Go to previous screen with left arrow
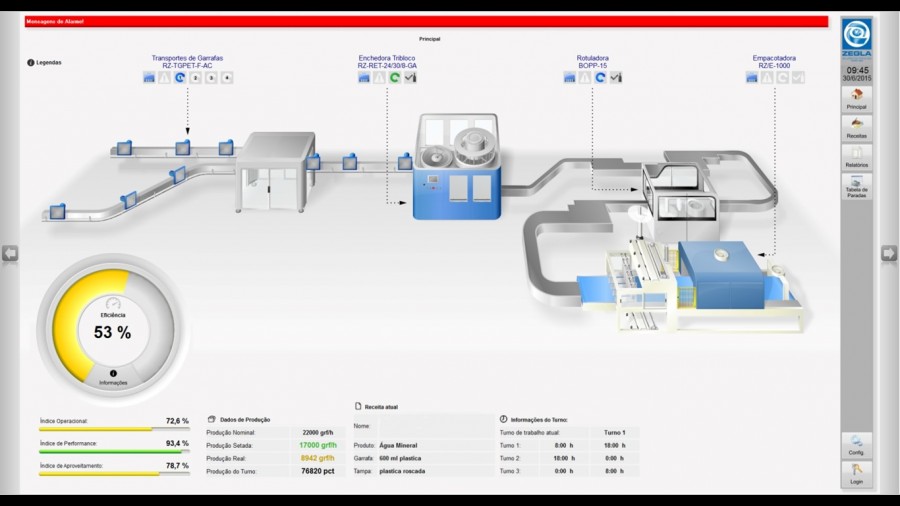This screenshot has width=900, height=506. [x=10, y=253]
